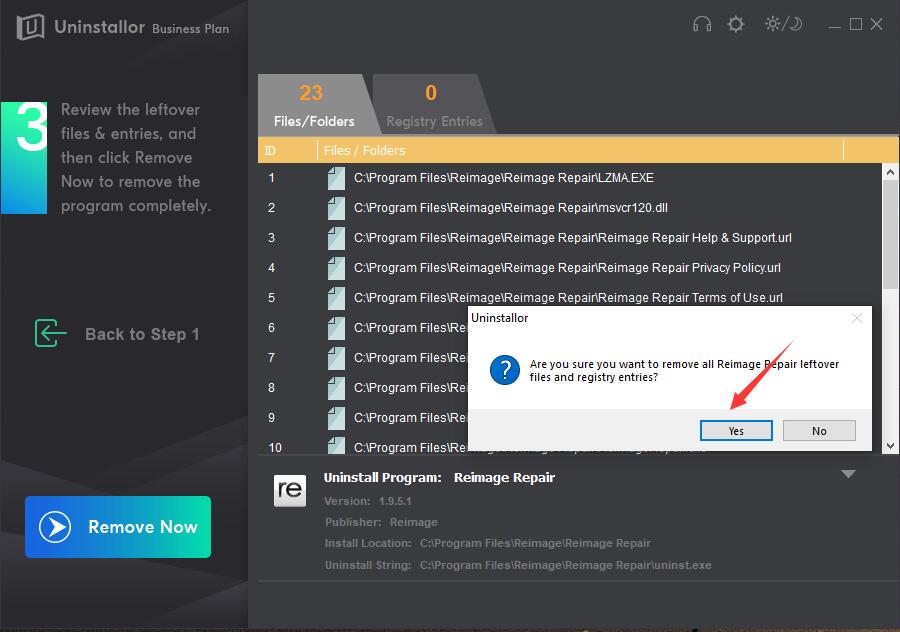Select the msvcr120.dll file path row
The width and height of the screenshot is (900, 632).
[569, 208]
